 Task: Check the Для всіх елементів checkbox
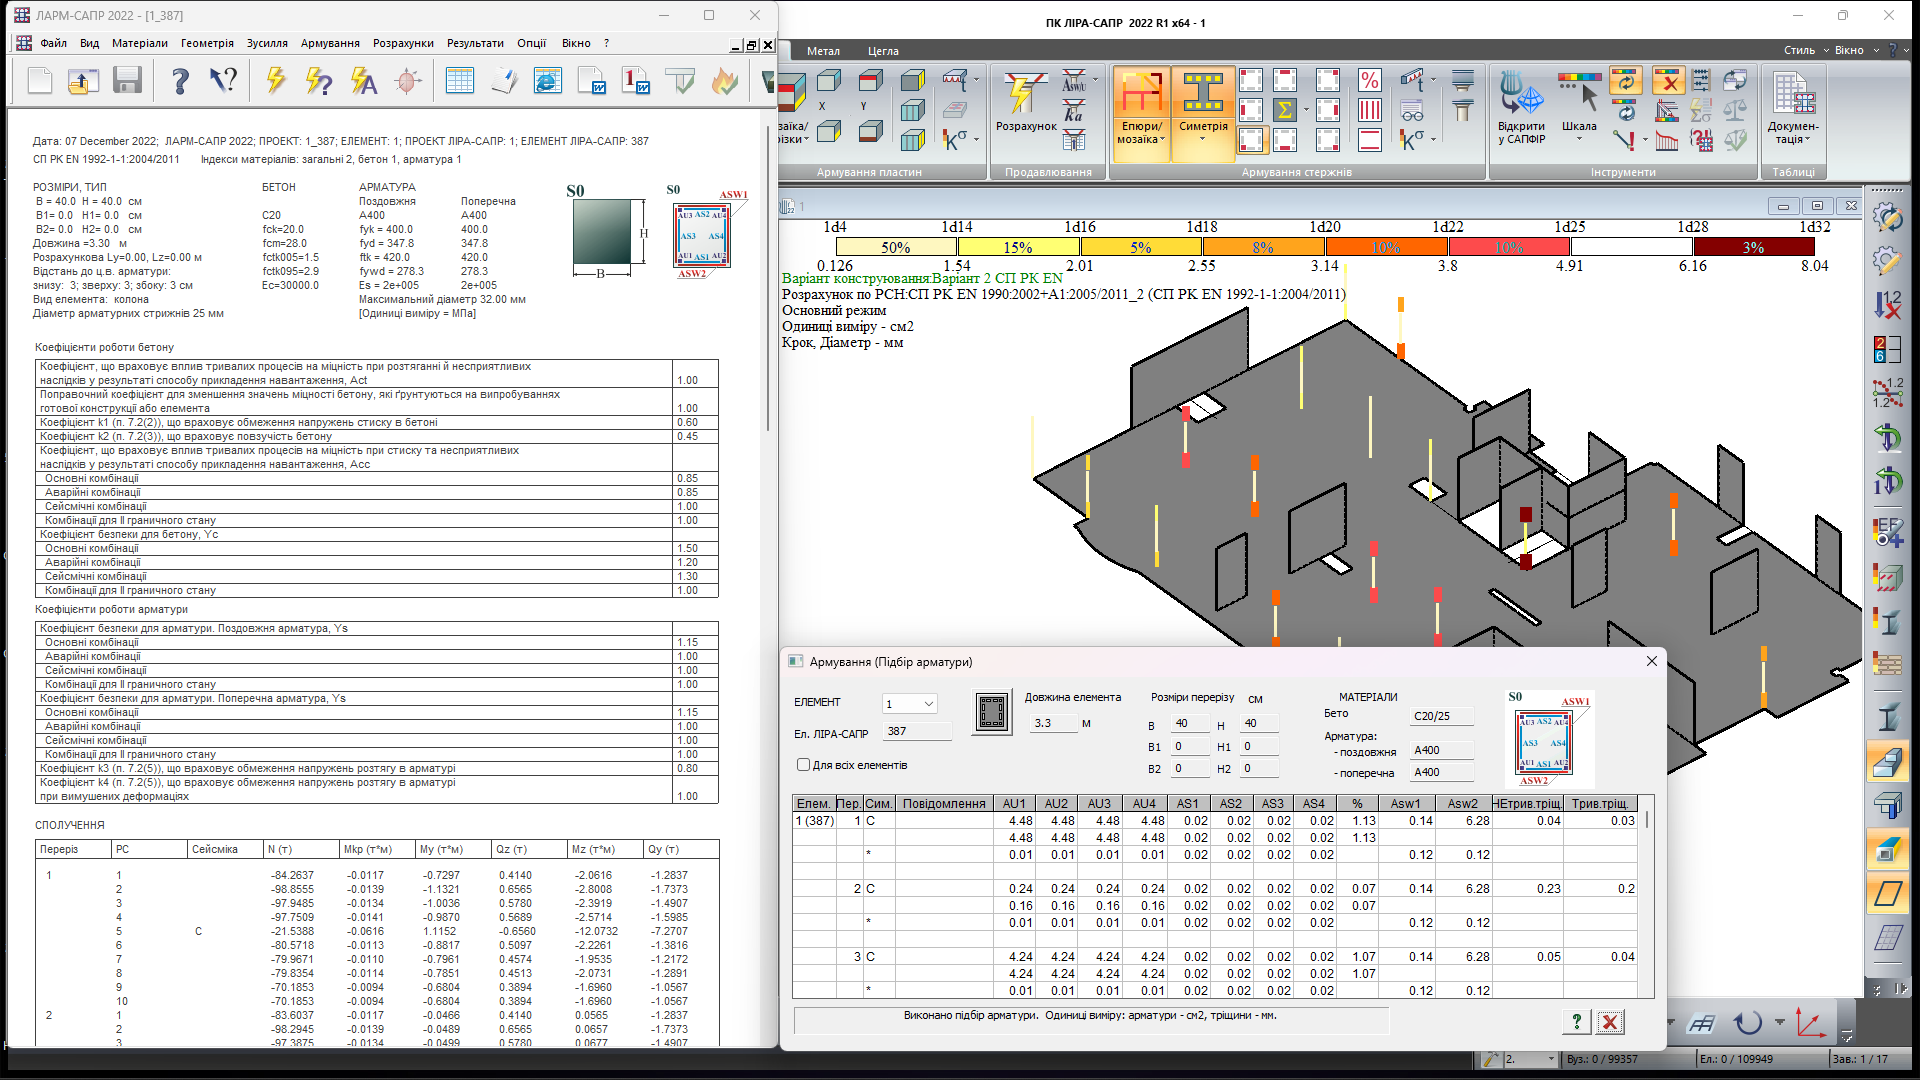coord(803,765)
